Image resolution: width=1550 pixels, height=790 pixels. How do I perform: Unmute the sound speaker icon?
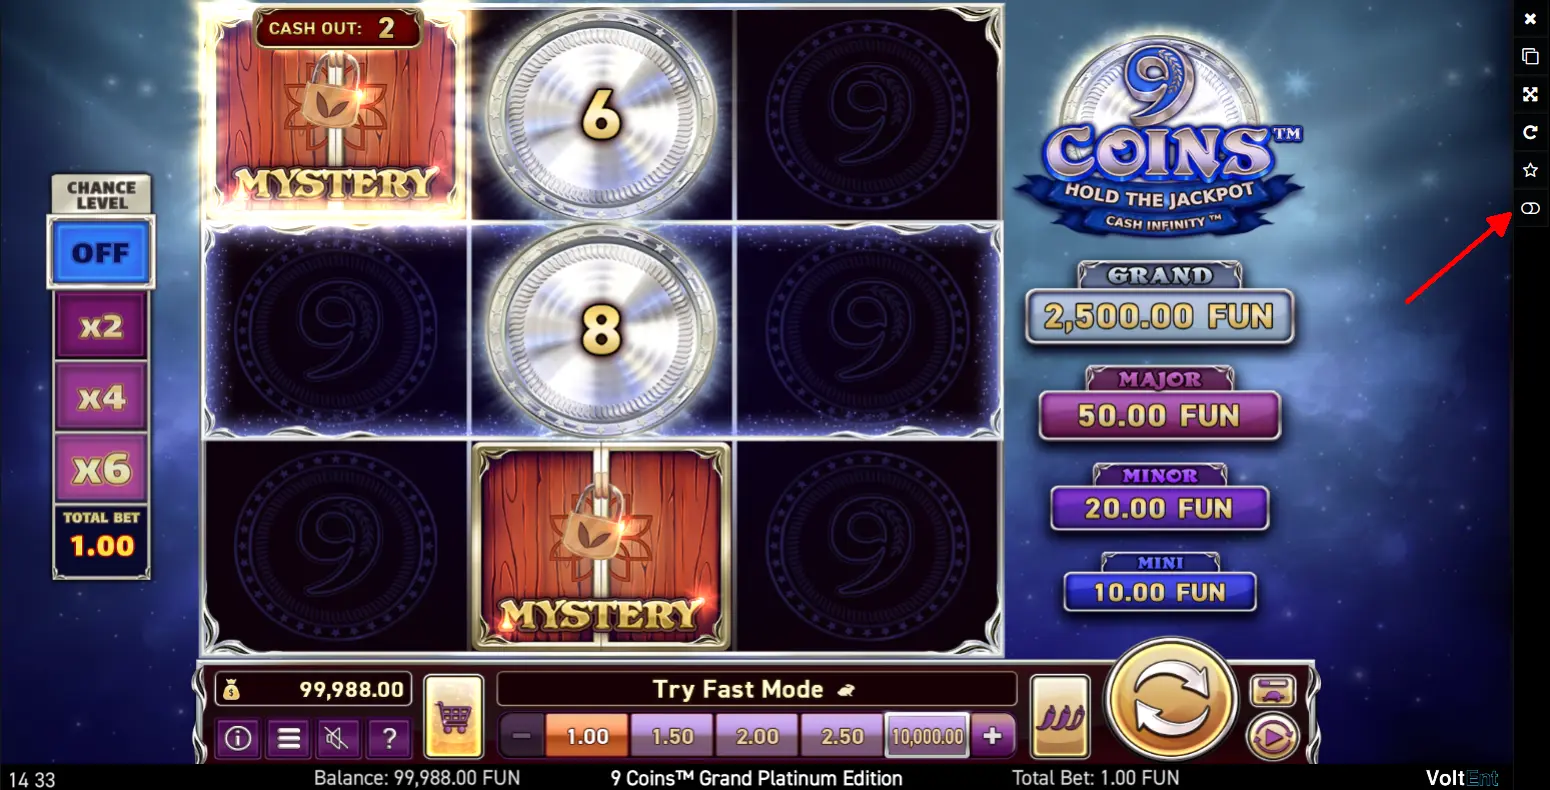tap(338, 738)
